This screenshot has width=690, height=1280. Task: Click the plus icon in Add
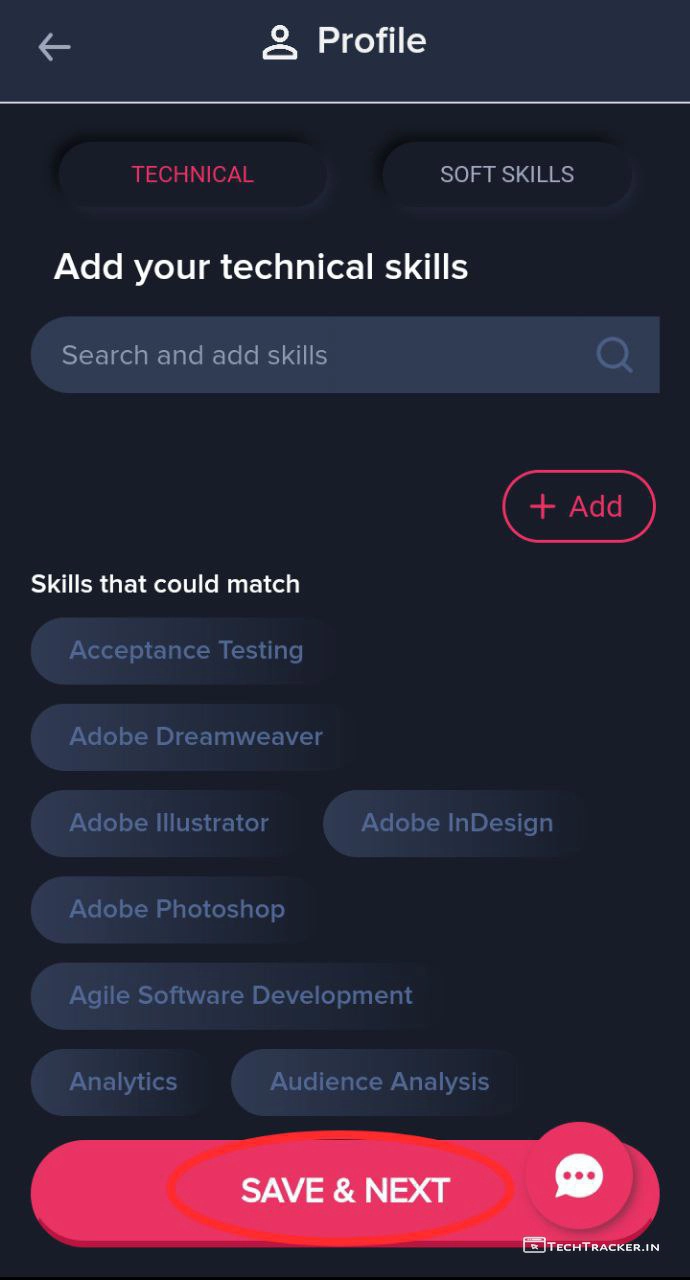tap(542, 506)
